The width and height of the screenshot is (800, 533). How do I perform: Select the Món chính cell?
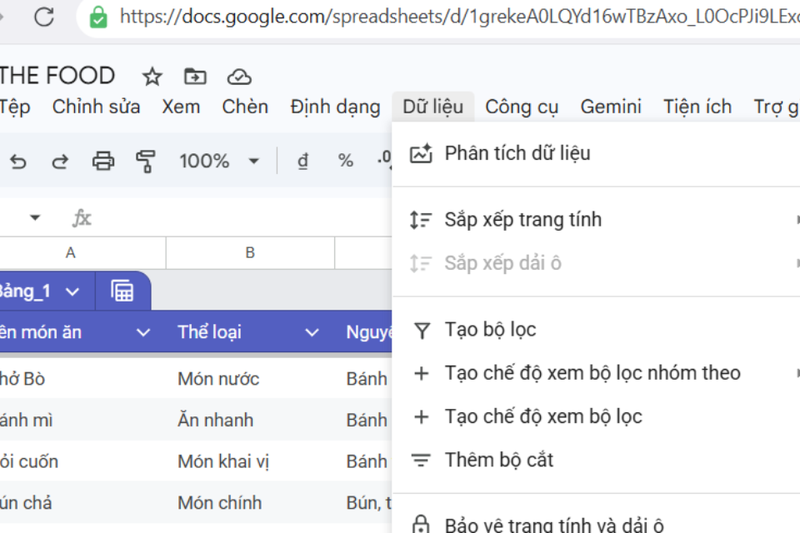tap(250, 503)
